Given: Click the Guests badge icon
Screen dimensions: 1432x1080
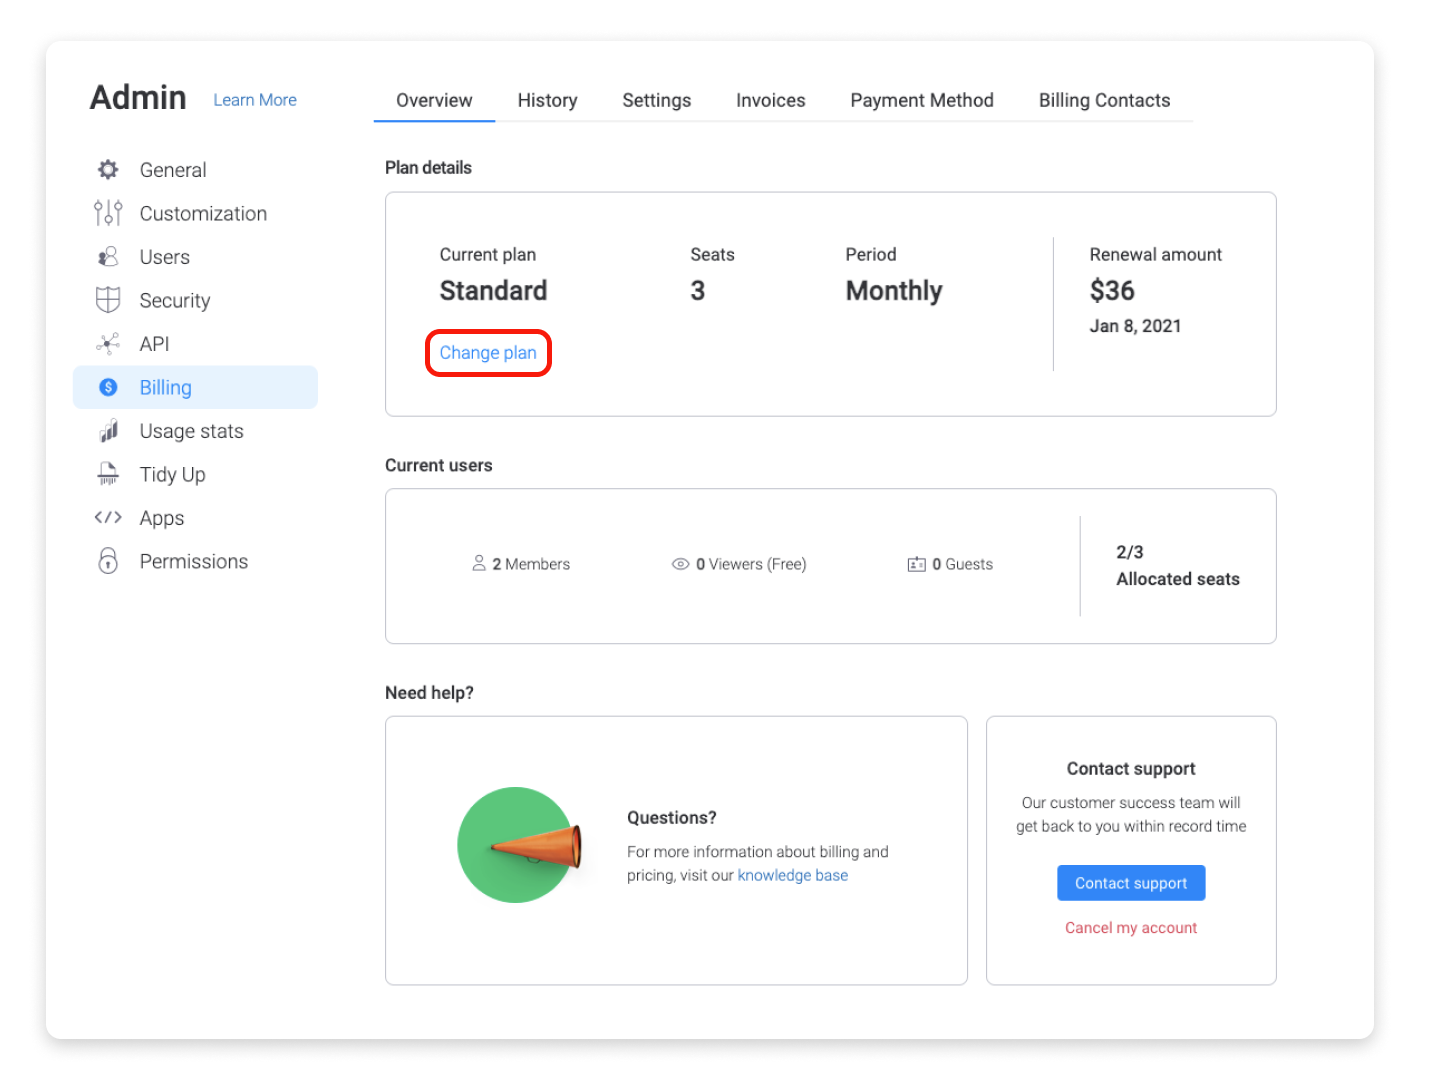Looking at the screenshot, I should tap(916, 564).
